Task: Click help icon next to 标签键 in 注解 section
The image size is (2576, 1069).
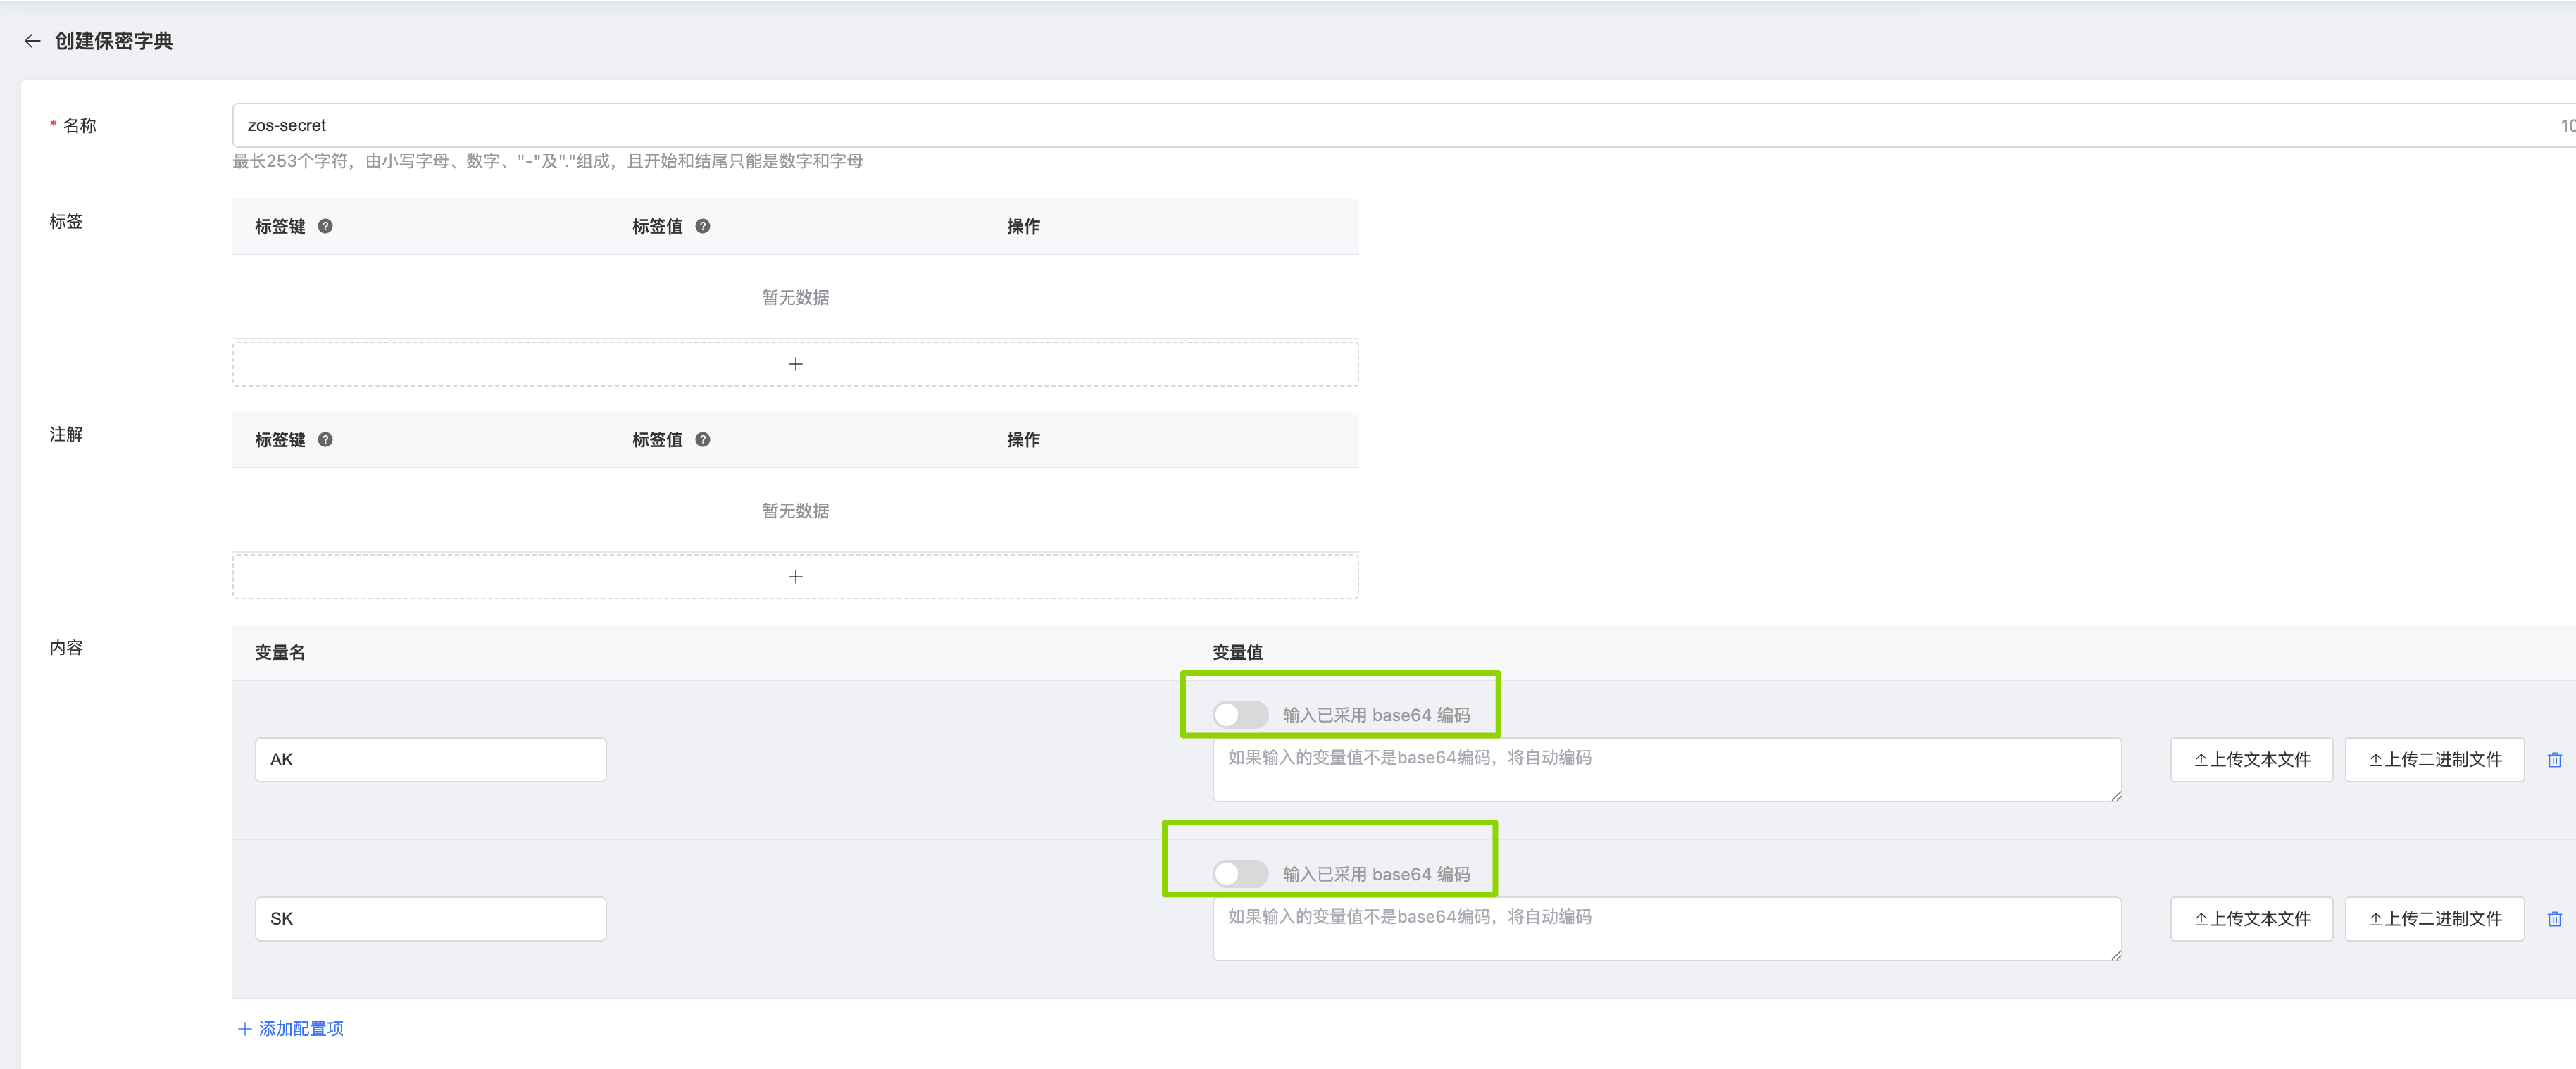Action: point(325,439)
